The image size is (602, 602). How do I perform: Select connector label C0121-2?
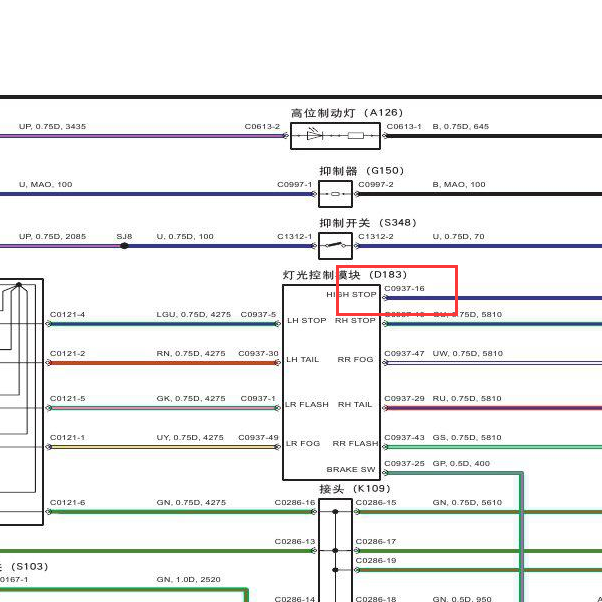click(68, 353)
